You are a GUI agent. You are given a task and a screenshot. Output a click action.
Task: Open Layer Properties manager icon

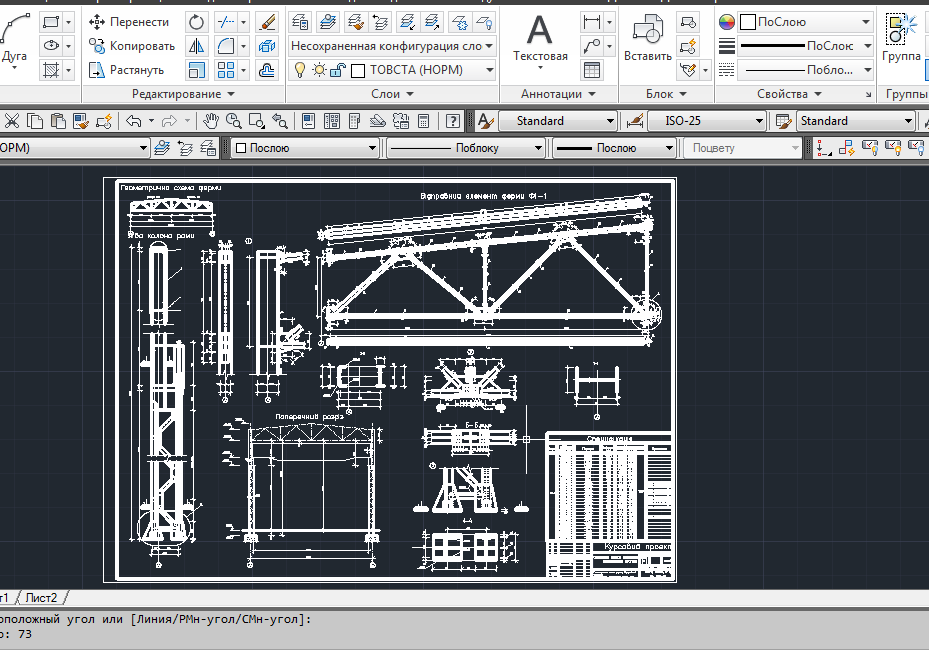tap(300, 23)
